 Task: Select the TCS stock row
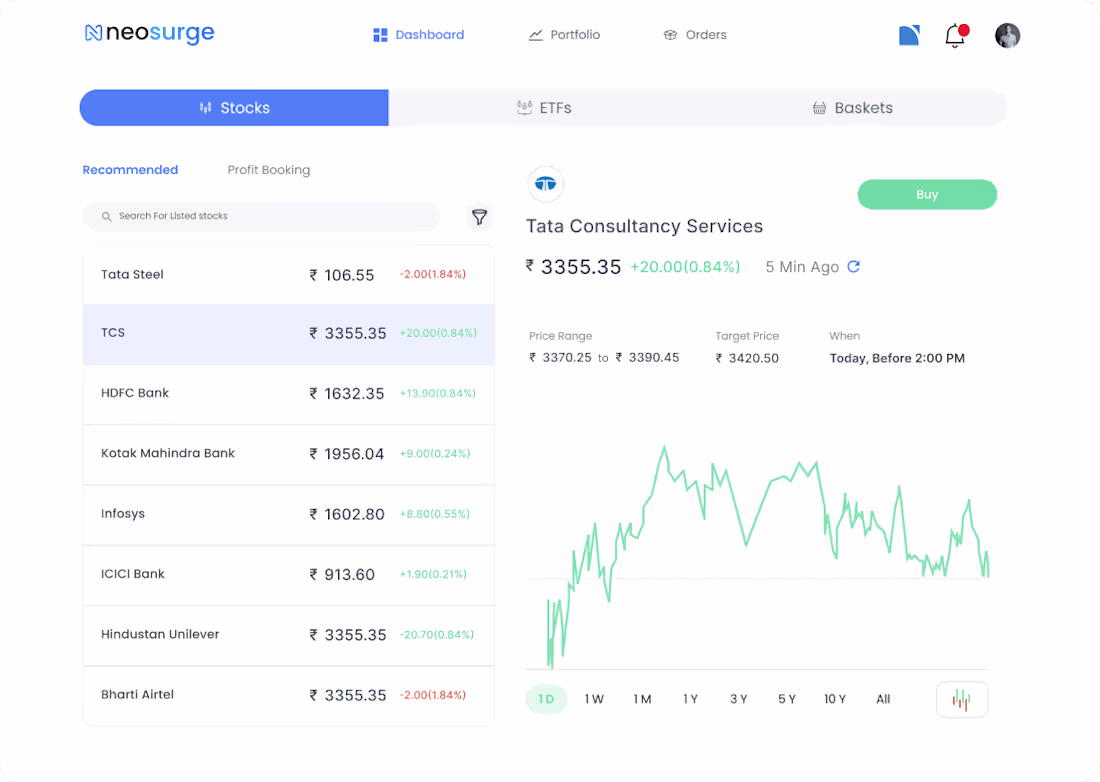288,334
